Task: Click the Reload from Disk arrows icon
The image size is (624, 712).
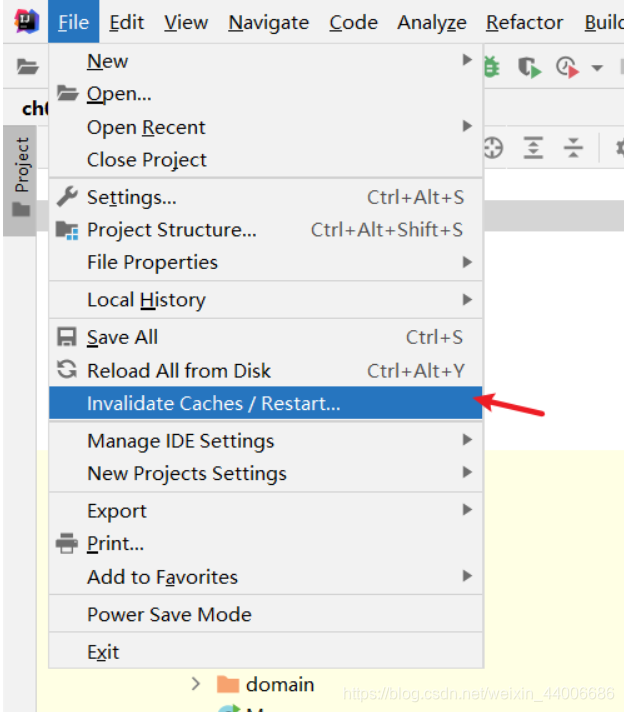Action: 67,369
